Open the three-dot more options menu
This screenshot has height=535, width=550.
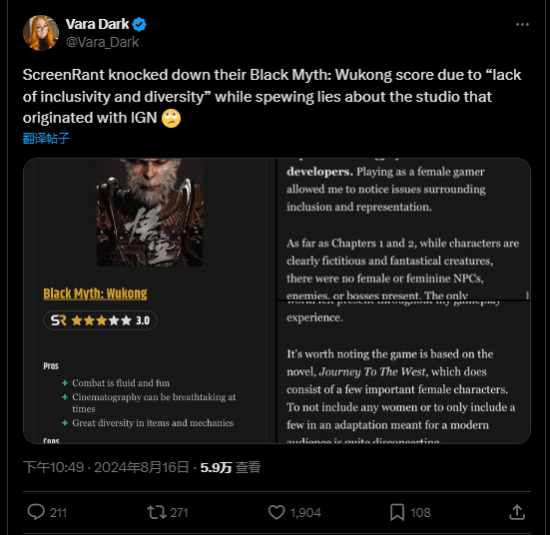point(522,25)
